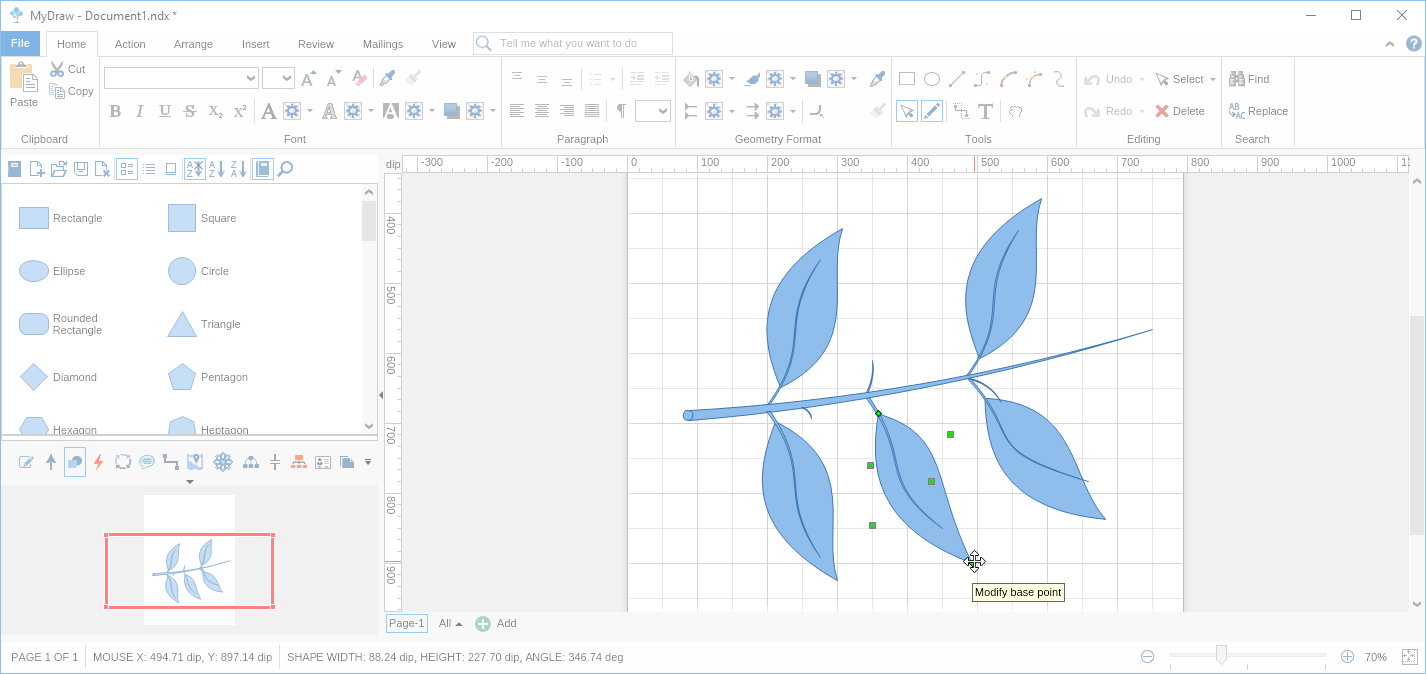1426x674 pixels.
Task: Click new library icon in library toolbar
Action: 37,169
